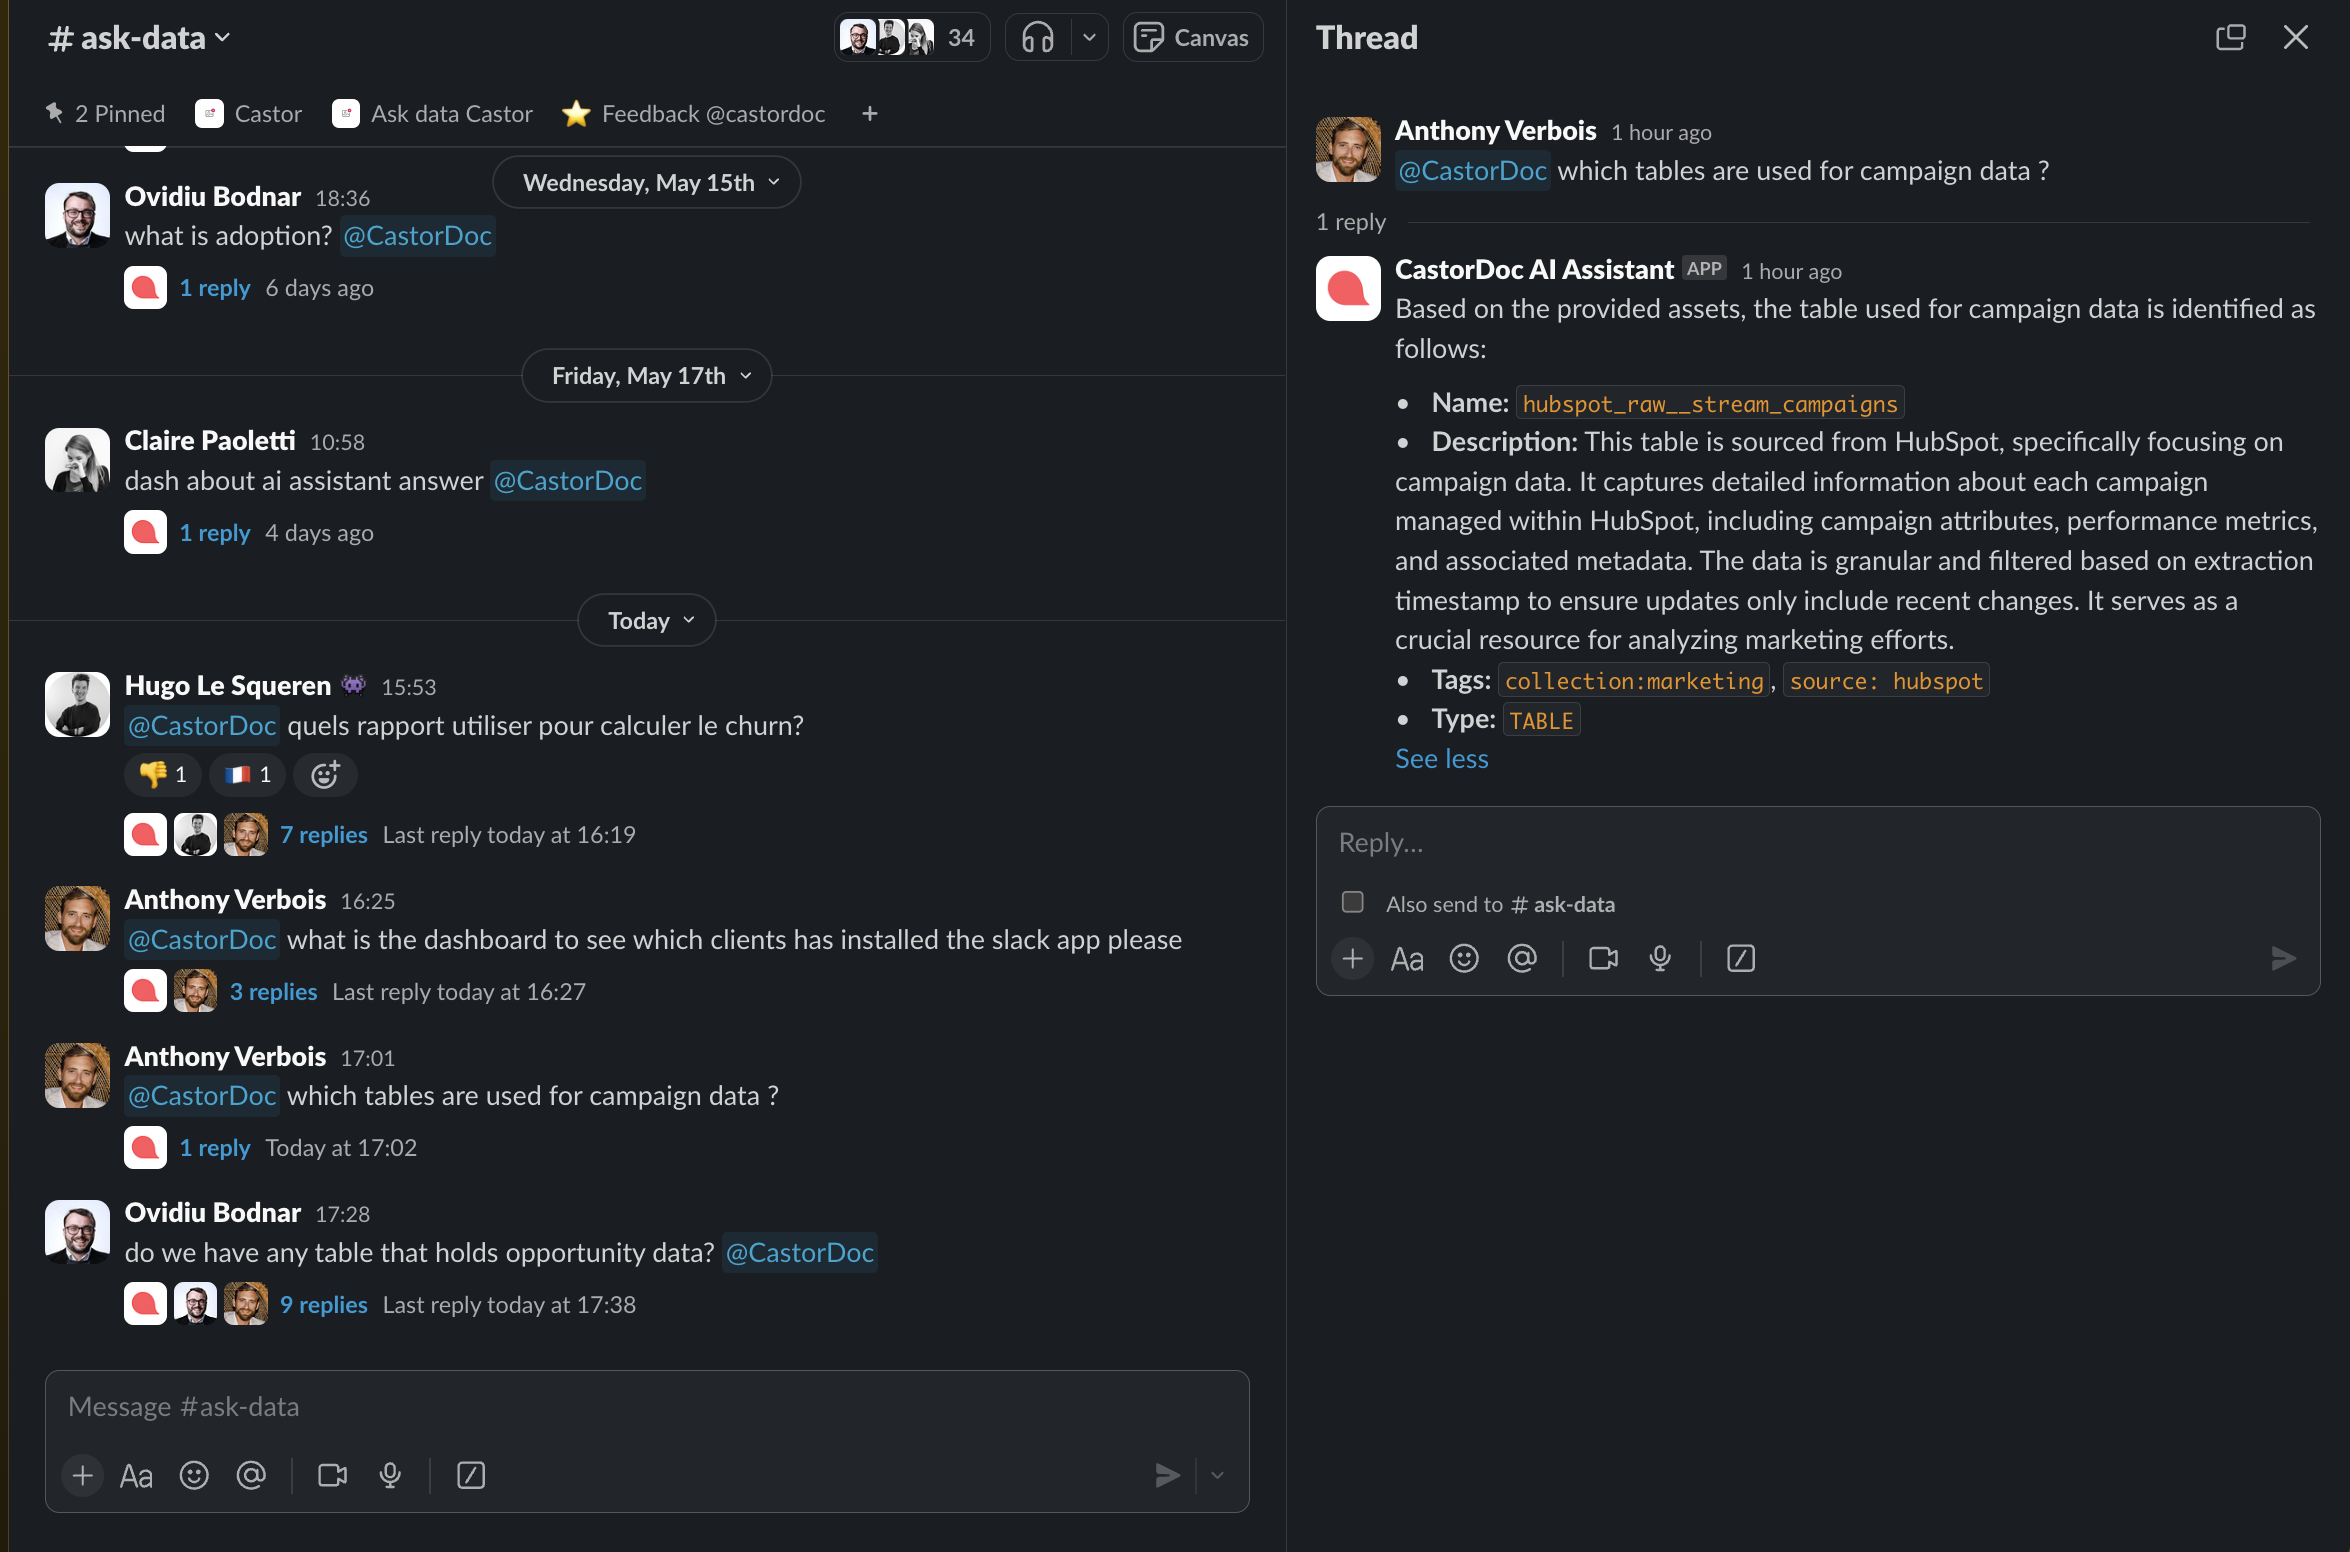Viewport: 2350px width, 1552px height.
Task: Attach a file with the channel composer plus button
Action: click(x=83, y=1476)
